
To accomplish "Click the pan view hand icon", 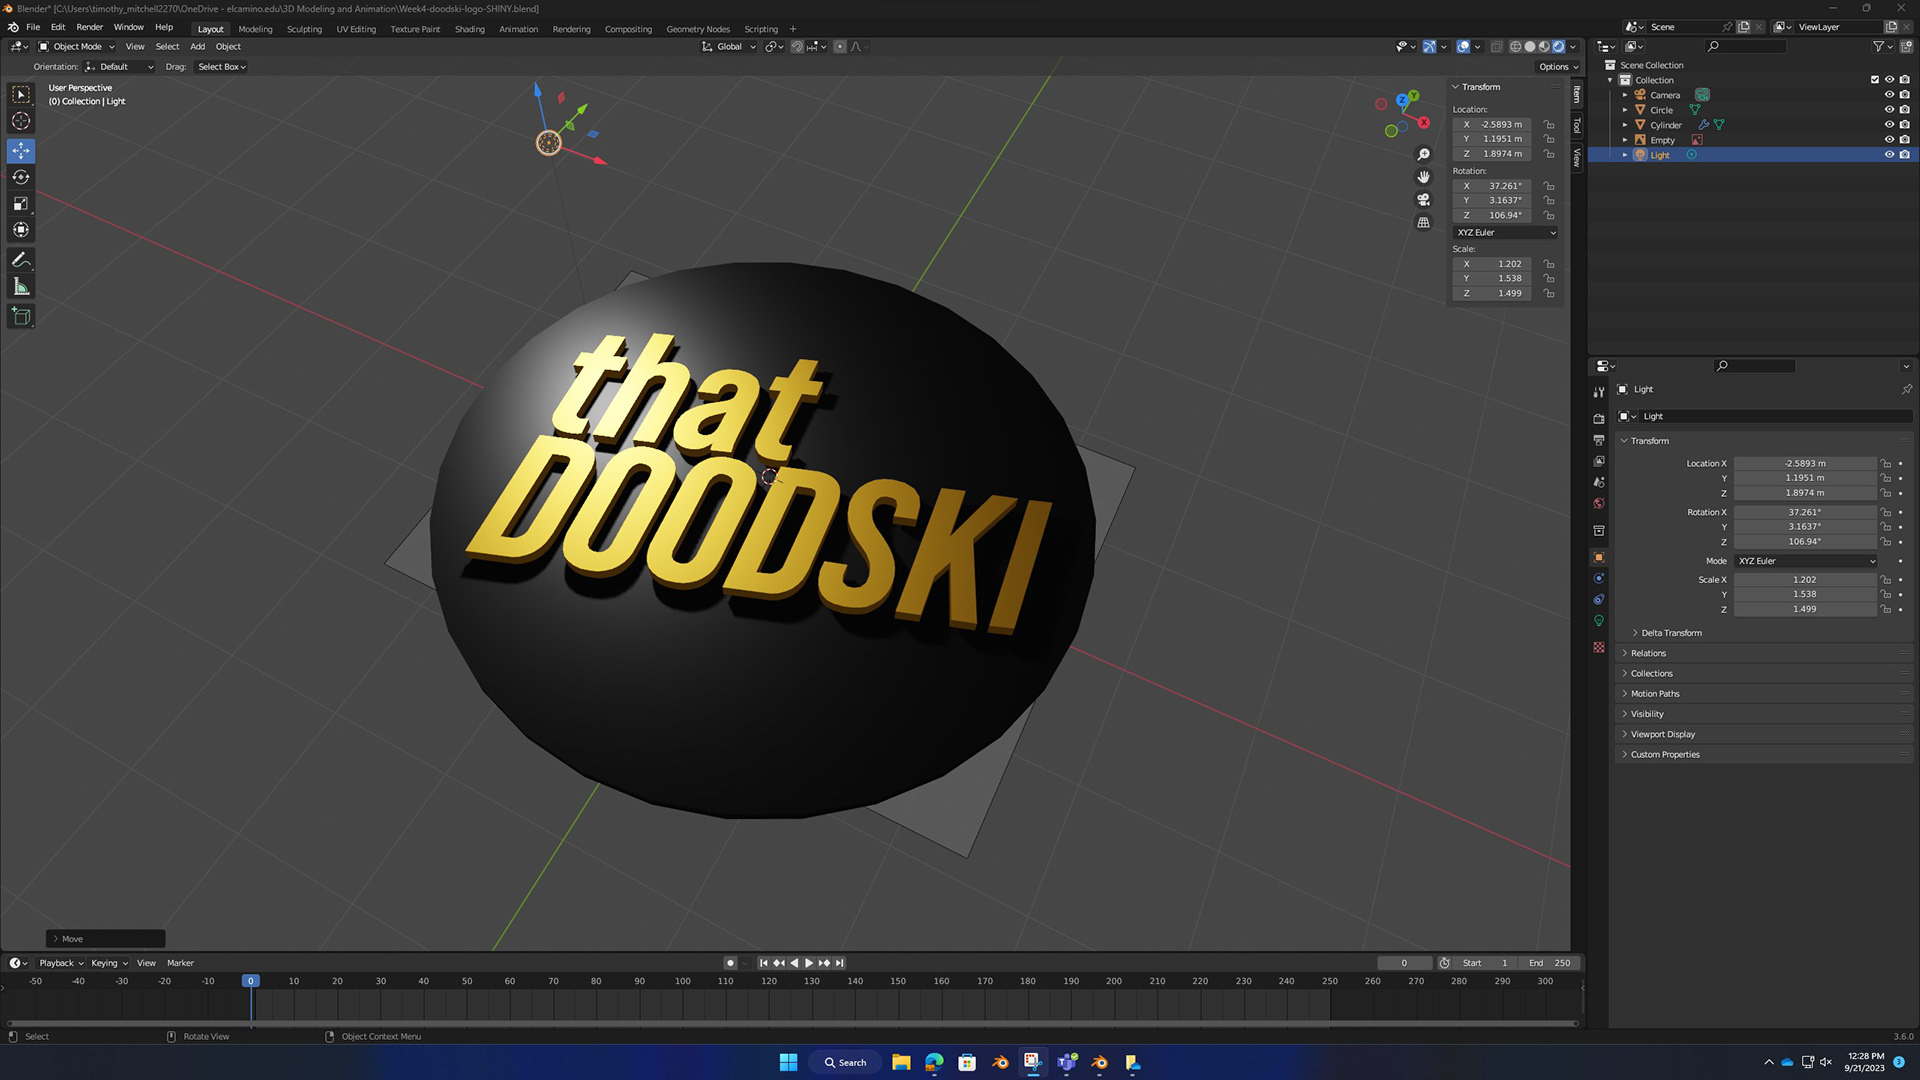I will (1424, 177).
